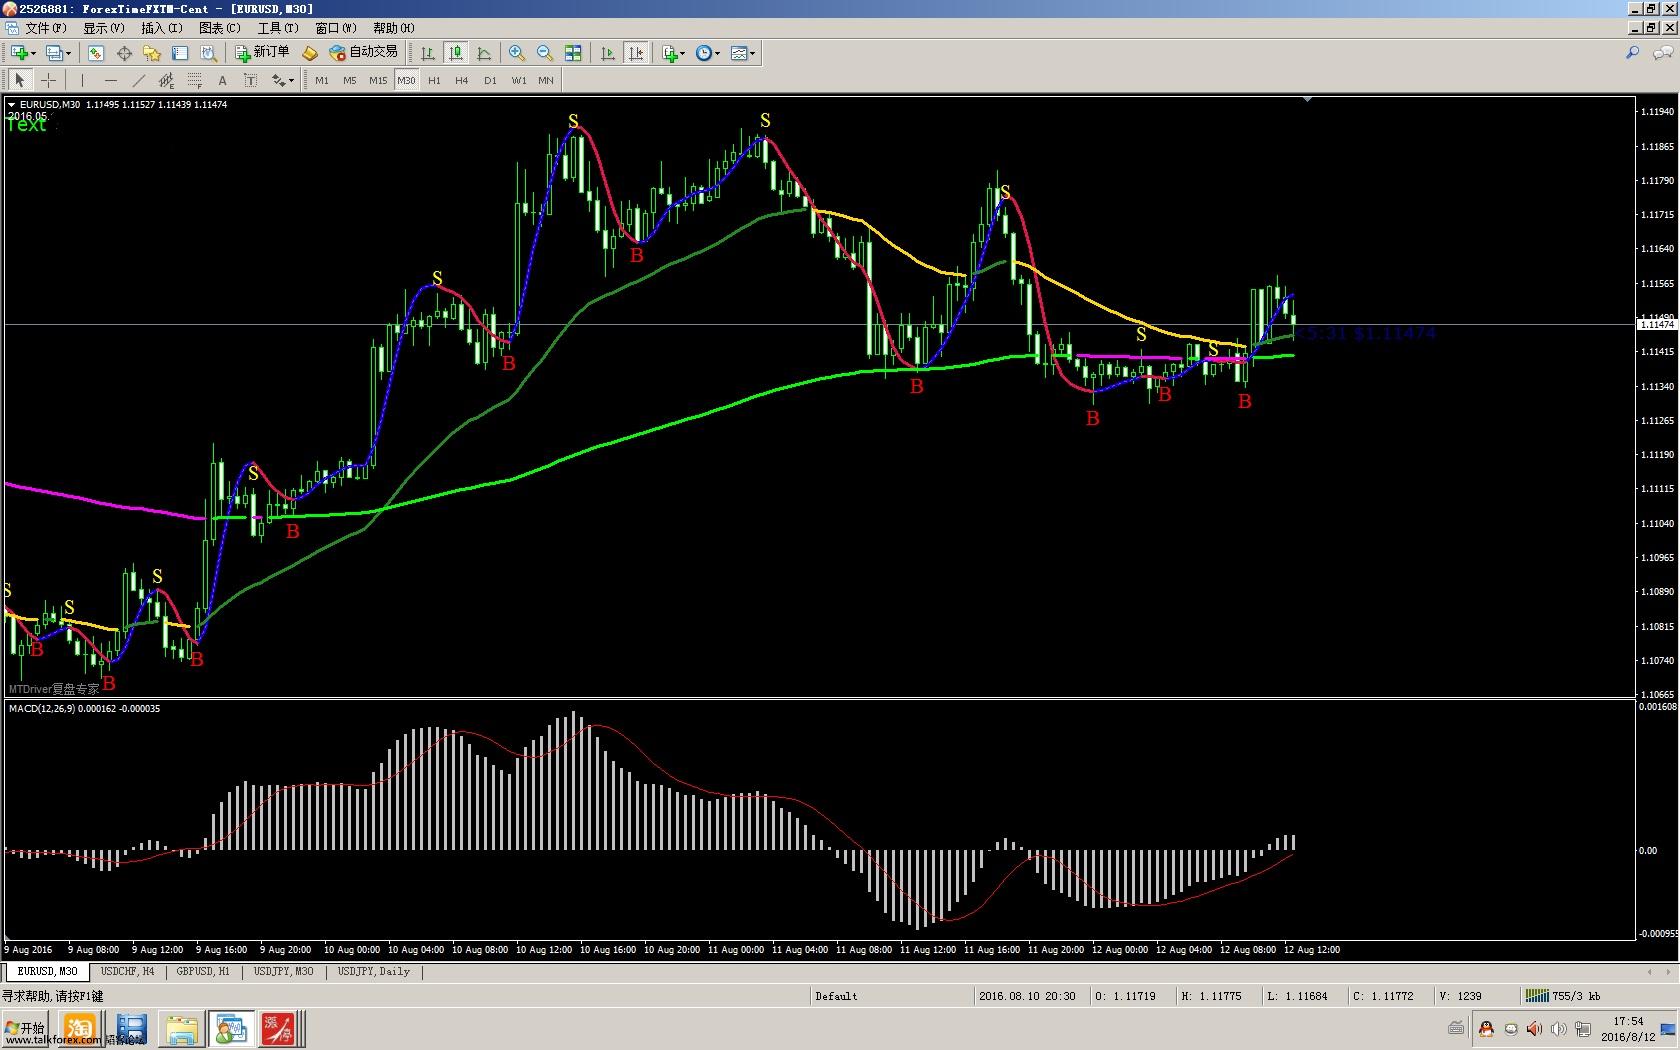Switch chart to line chart style

pyautogui.click(x=484, y=53)
